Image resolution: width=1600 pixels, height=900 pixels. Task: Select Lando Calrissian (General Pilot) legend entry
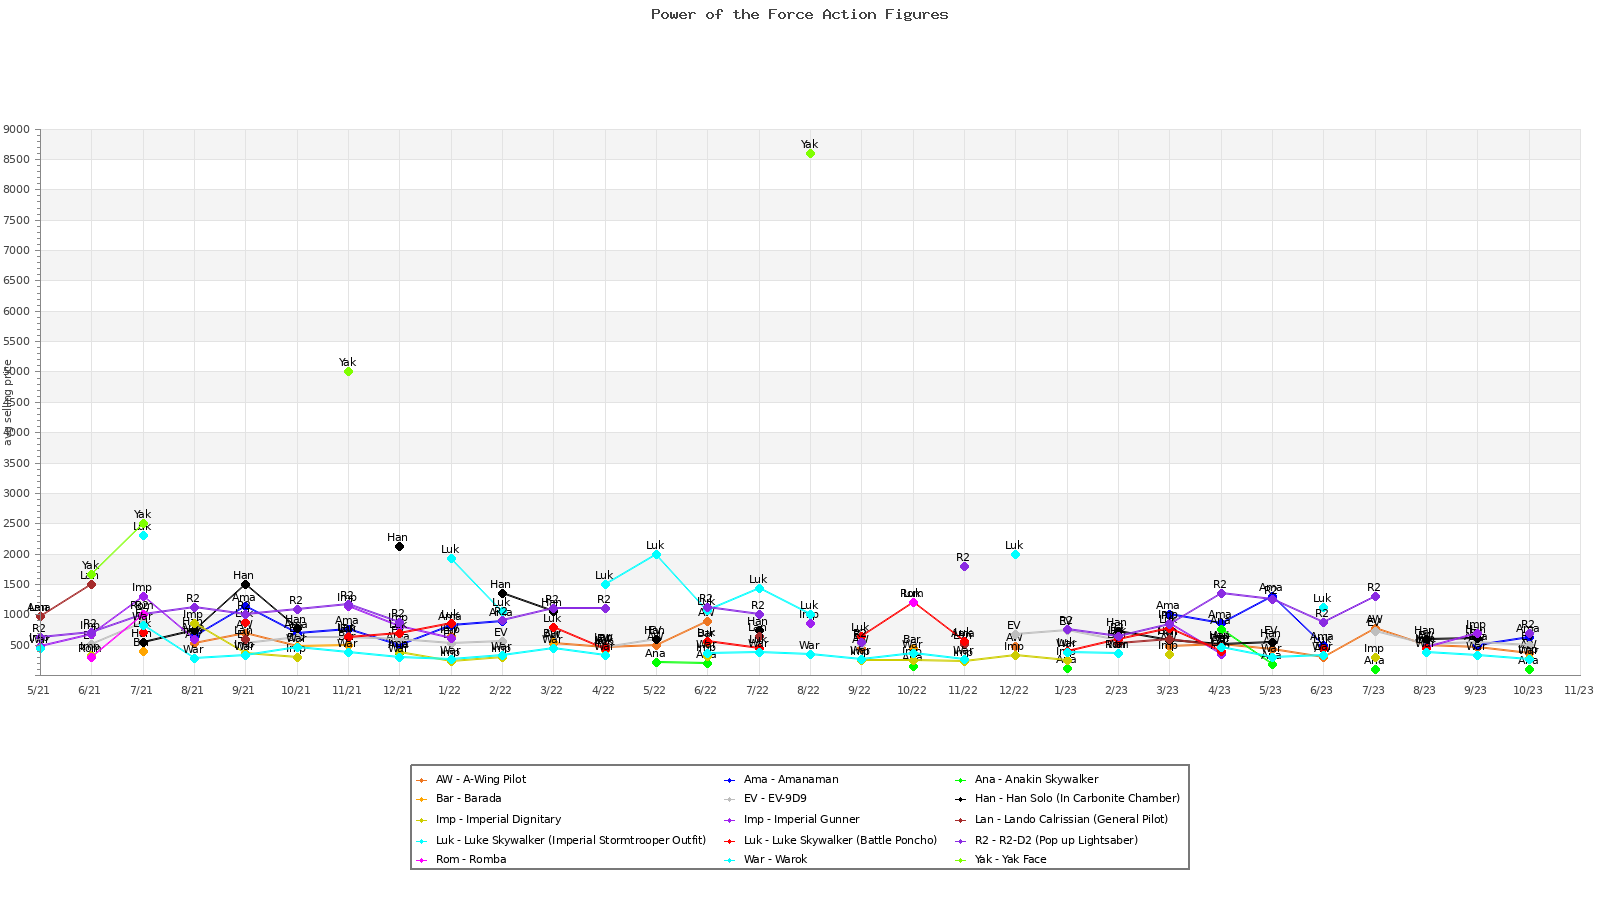click(1061, 819)
